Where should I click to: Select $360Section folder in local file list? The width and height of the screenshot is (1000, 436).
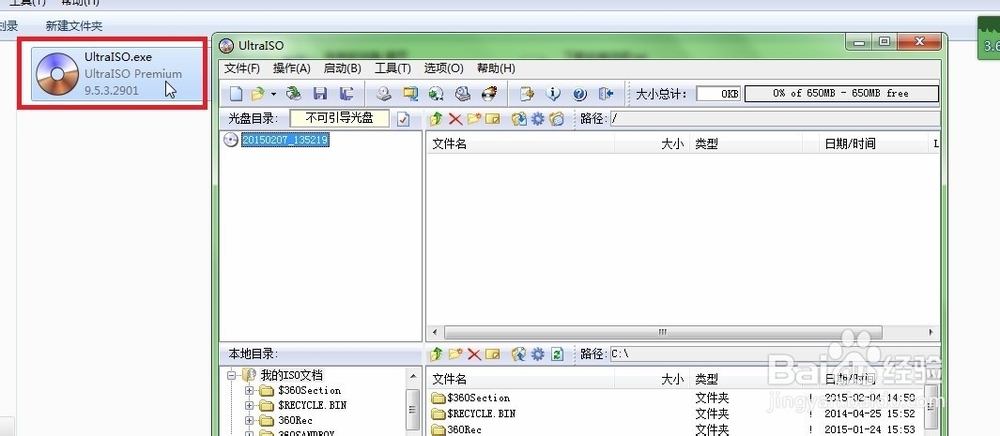point(471,398)
